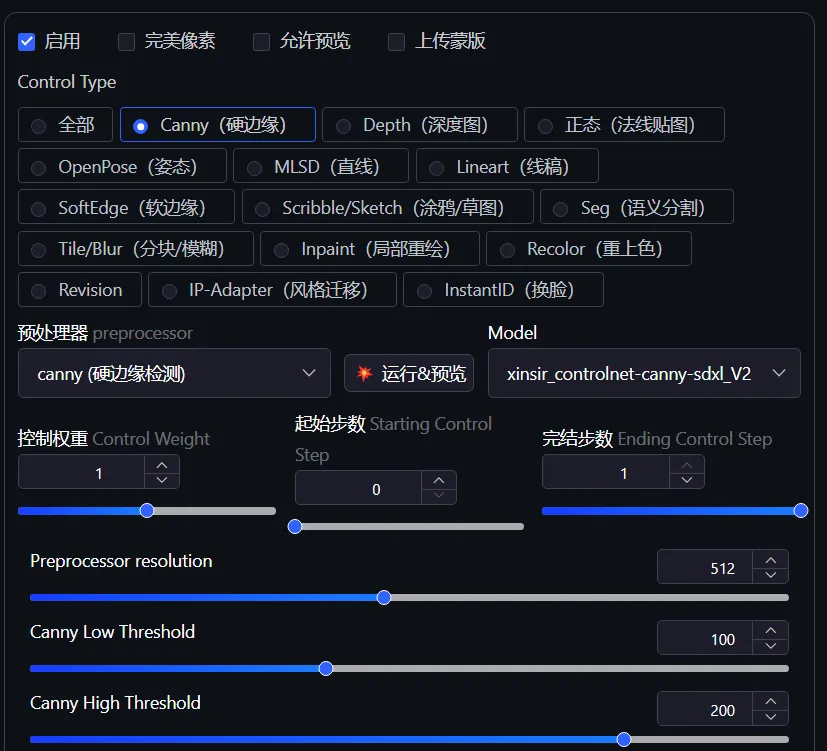Image resolution: width=827 pixels, height=751 pixels.
Task: Click the Ending Control Step down arrow
Action: (x=687, y=478)
